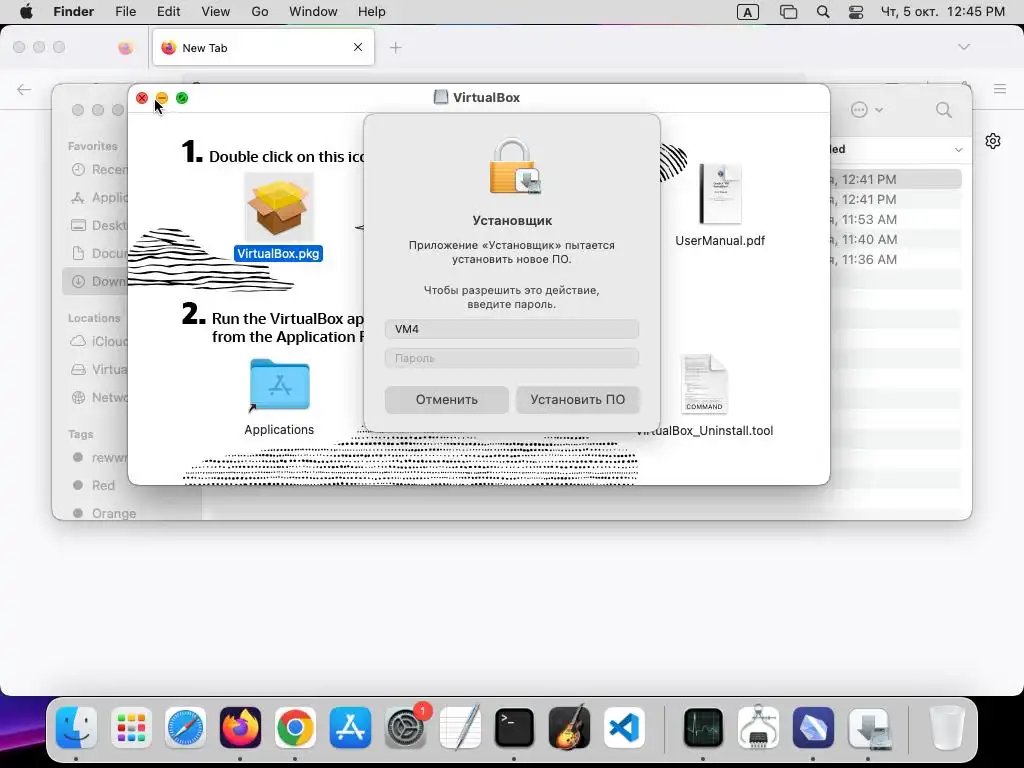1024x768 pixels.
Task: Open iCloud Drive in Finder sidebar
Action: [99, 341]
